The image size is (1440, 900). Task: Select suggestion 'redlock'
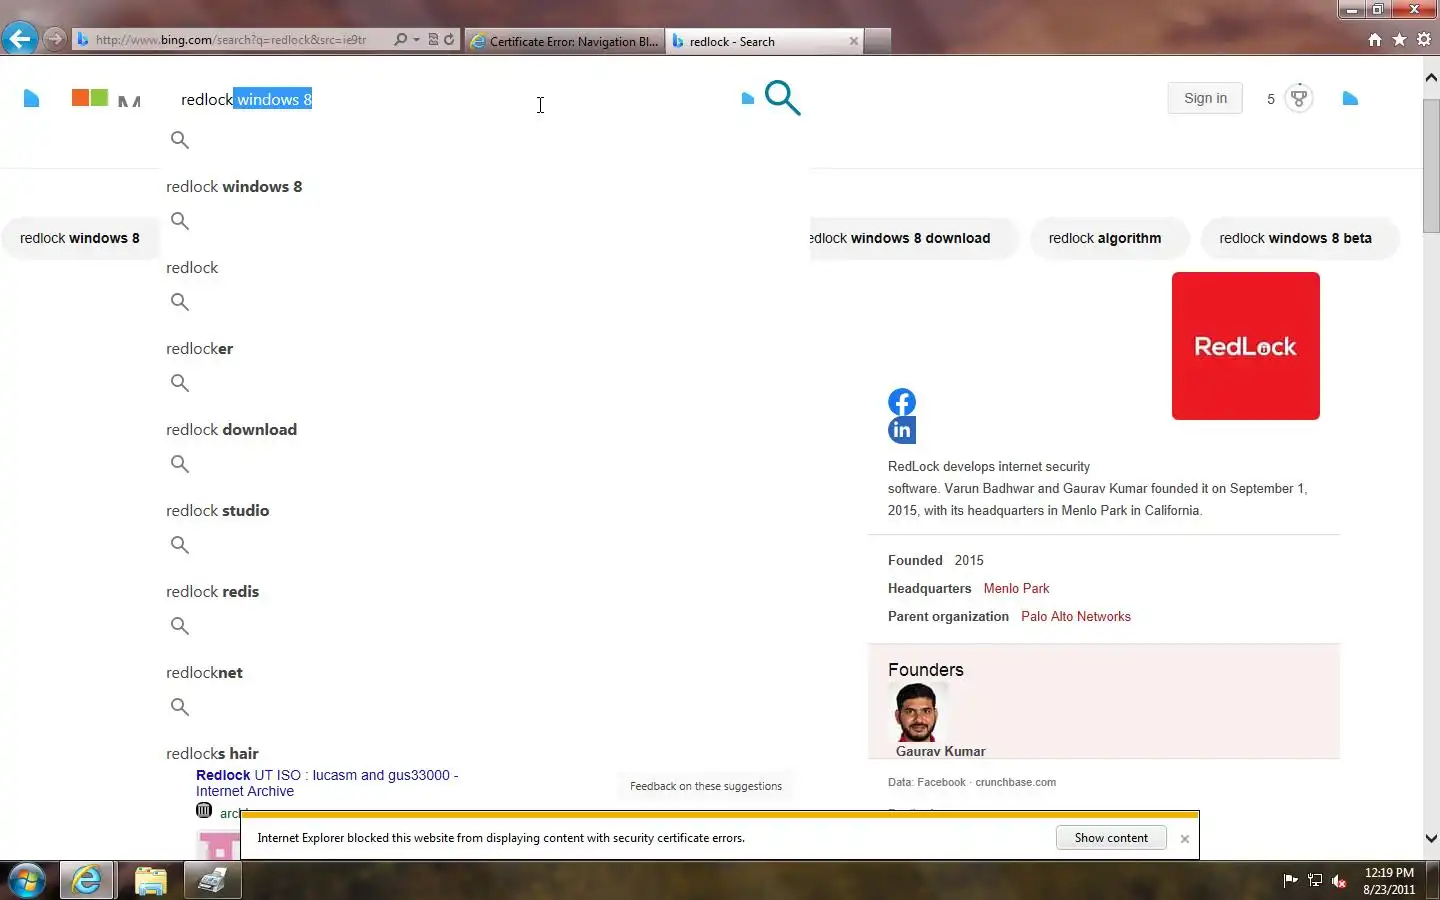point(192,267)
